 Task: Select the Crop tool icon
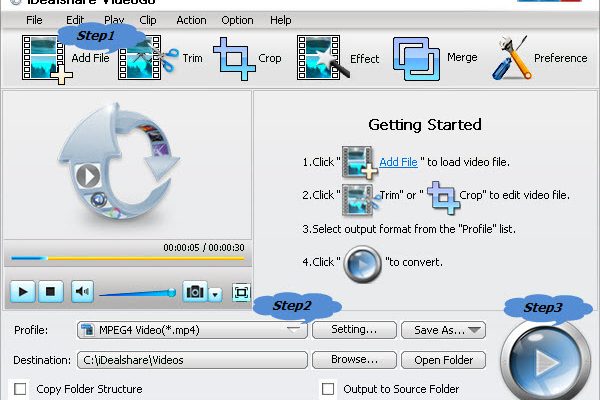pyautogui.click(x=234, y=58)
